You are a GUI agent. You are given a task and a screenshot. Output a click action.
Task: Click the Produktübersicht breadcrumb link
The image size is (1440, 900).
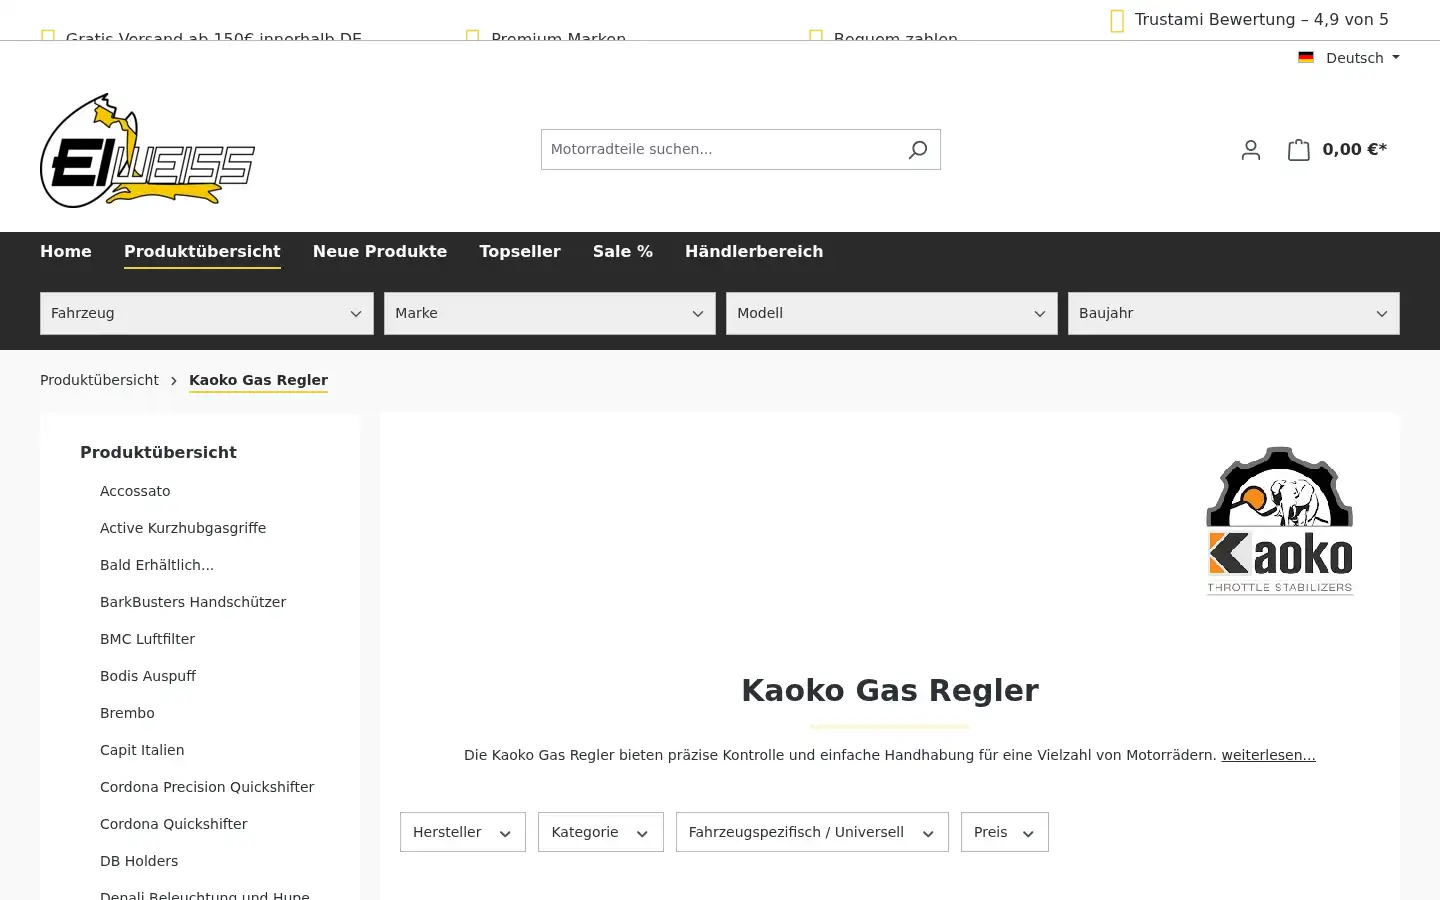click(x=99, y=380)
